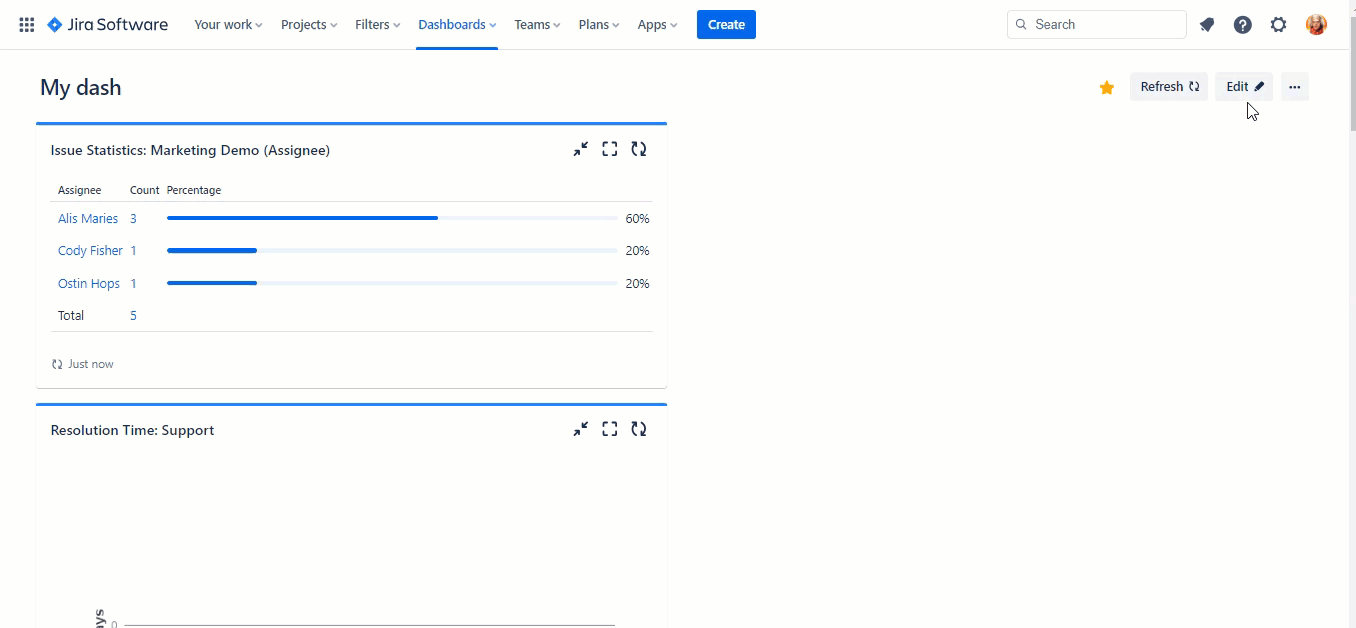Toggle the dashboard favorite star
Screen dimensions: 1356x628
pyautogui.click(x=1107, y=87)
